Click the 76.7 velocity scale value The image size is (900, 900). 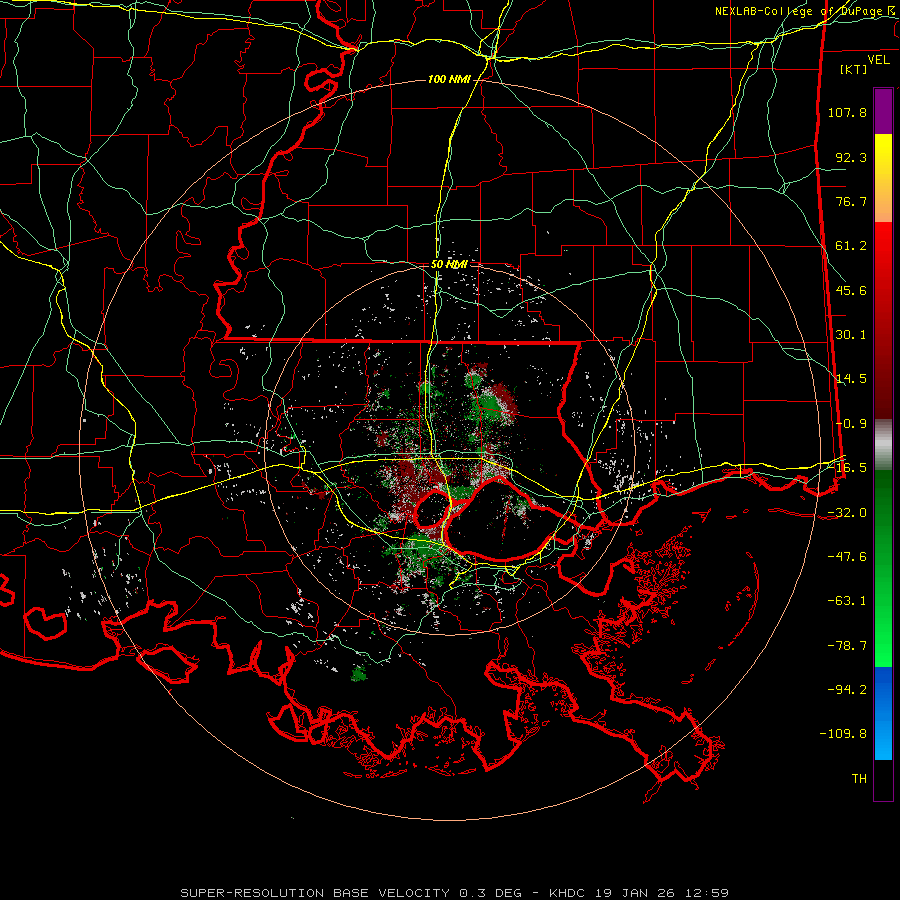point(851,201)
